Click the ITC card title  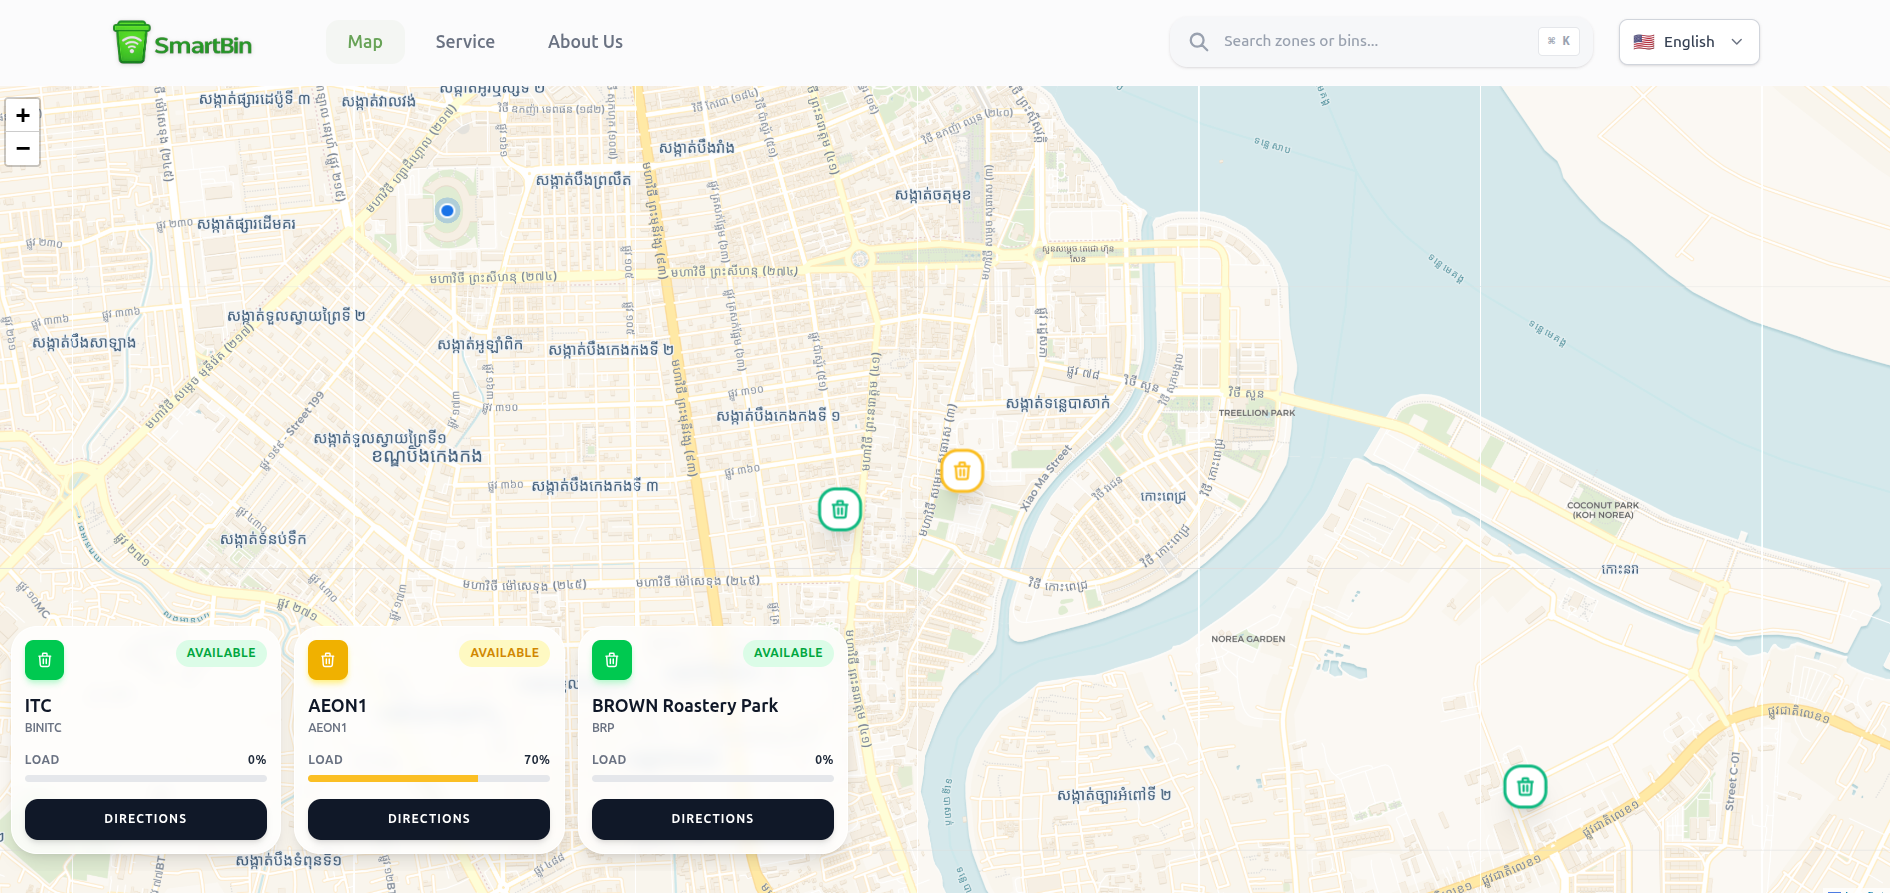click(38, 706)
